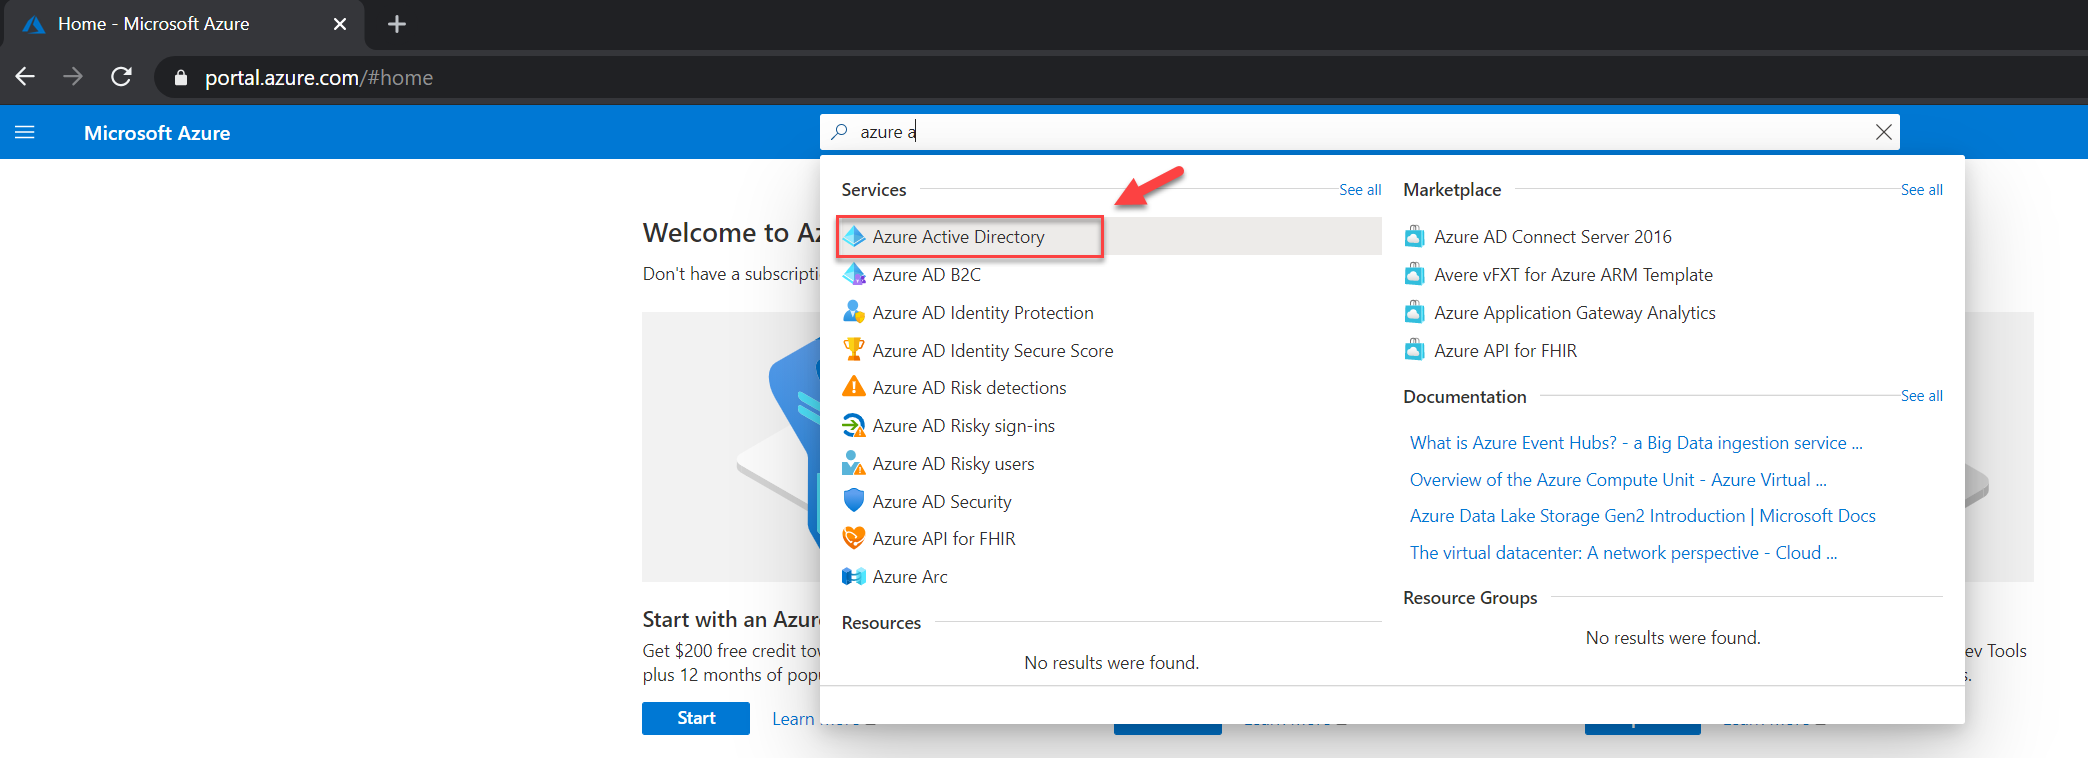
Task: See all Marketplace results
Action: tap(1921, 189)
